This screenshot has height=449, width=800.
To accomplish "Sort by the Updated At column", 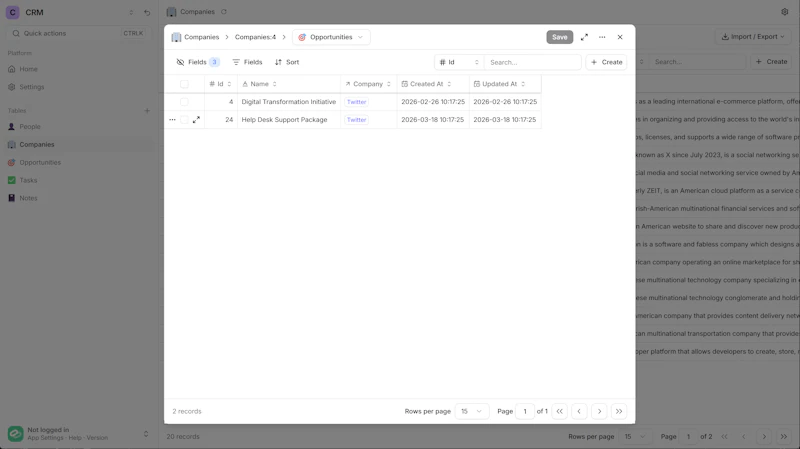I will [x=505, y=84].
